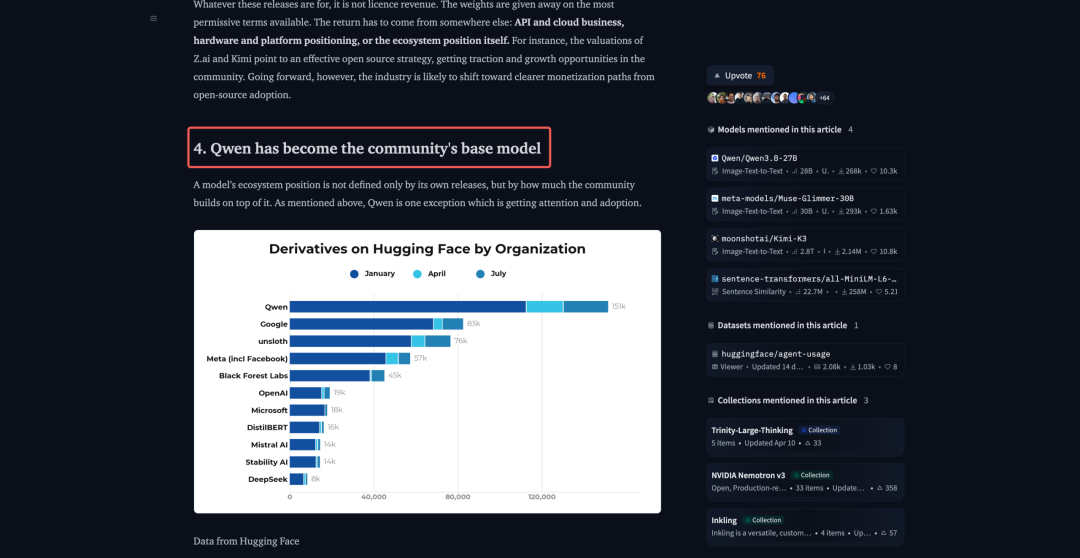1080x558 pixels.
Task: Click the sentence-transformers logo icon
Action: click(715, 279)
